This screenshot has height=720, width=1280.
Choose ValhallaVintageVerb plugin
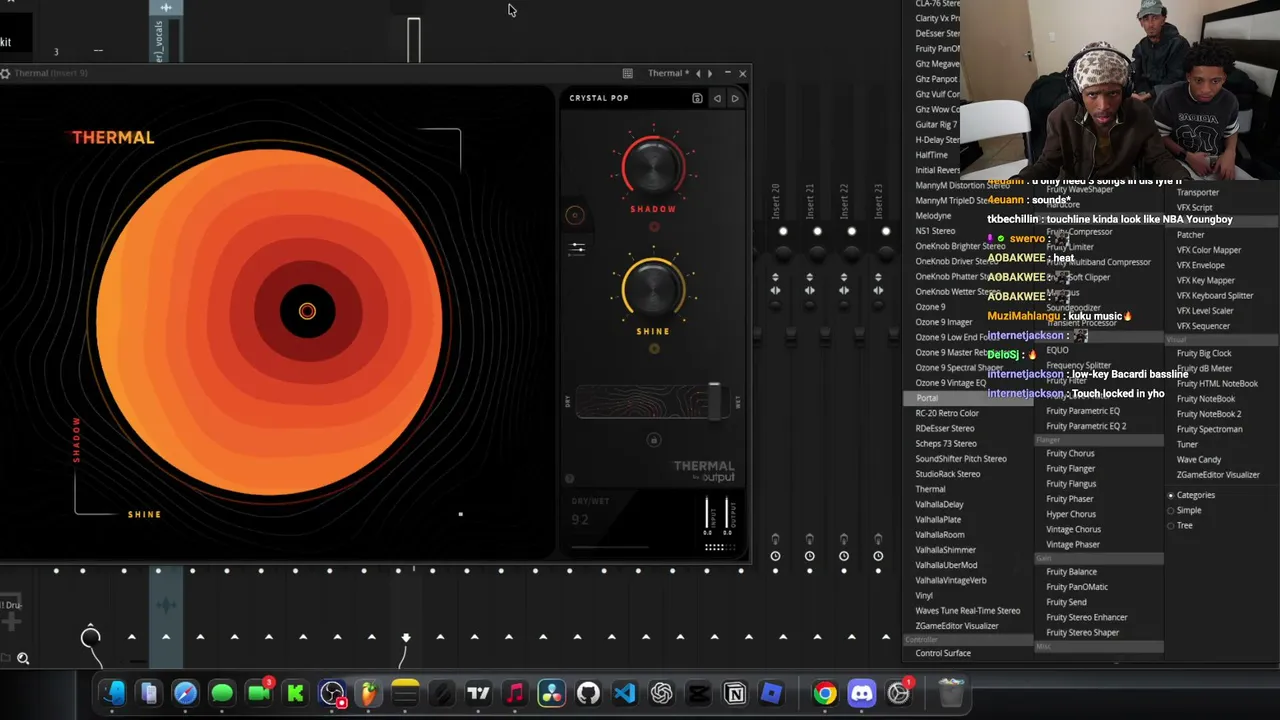click(x=951, y=580)
